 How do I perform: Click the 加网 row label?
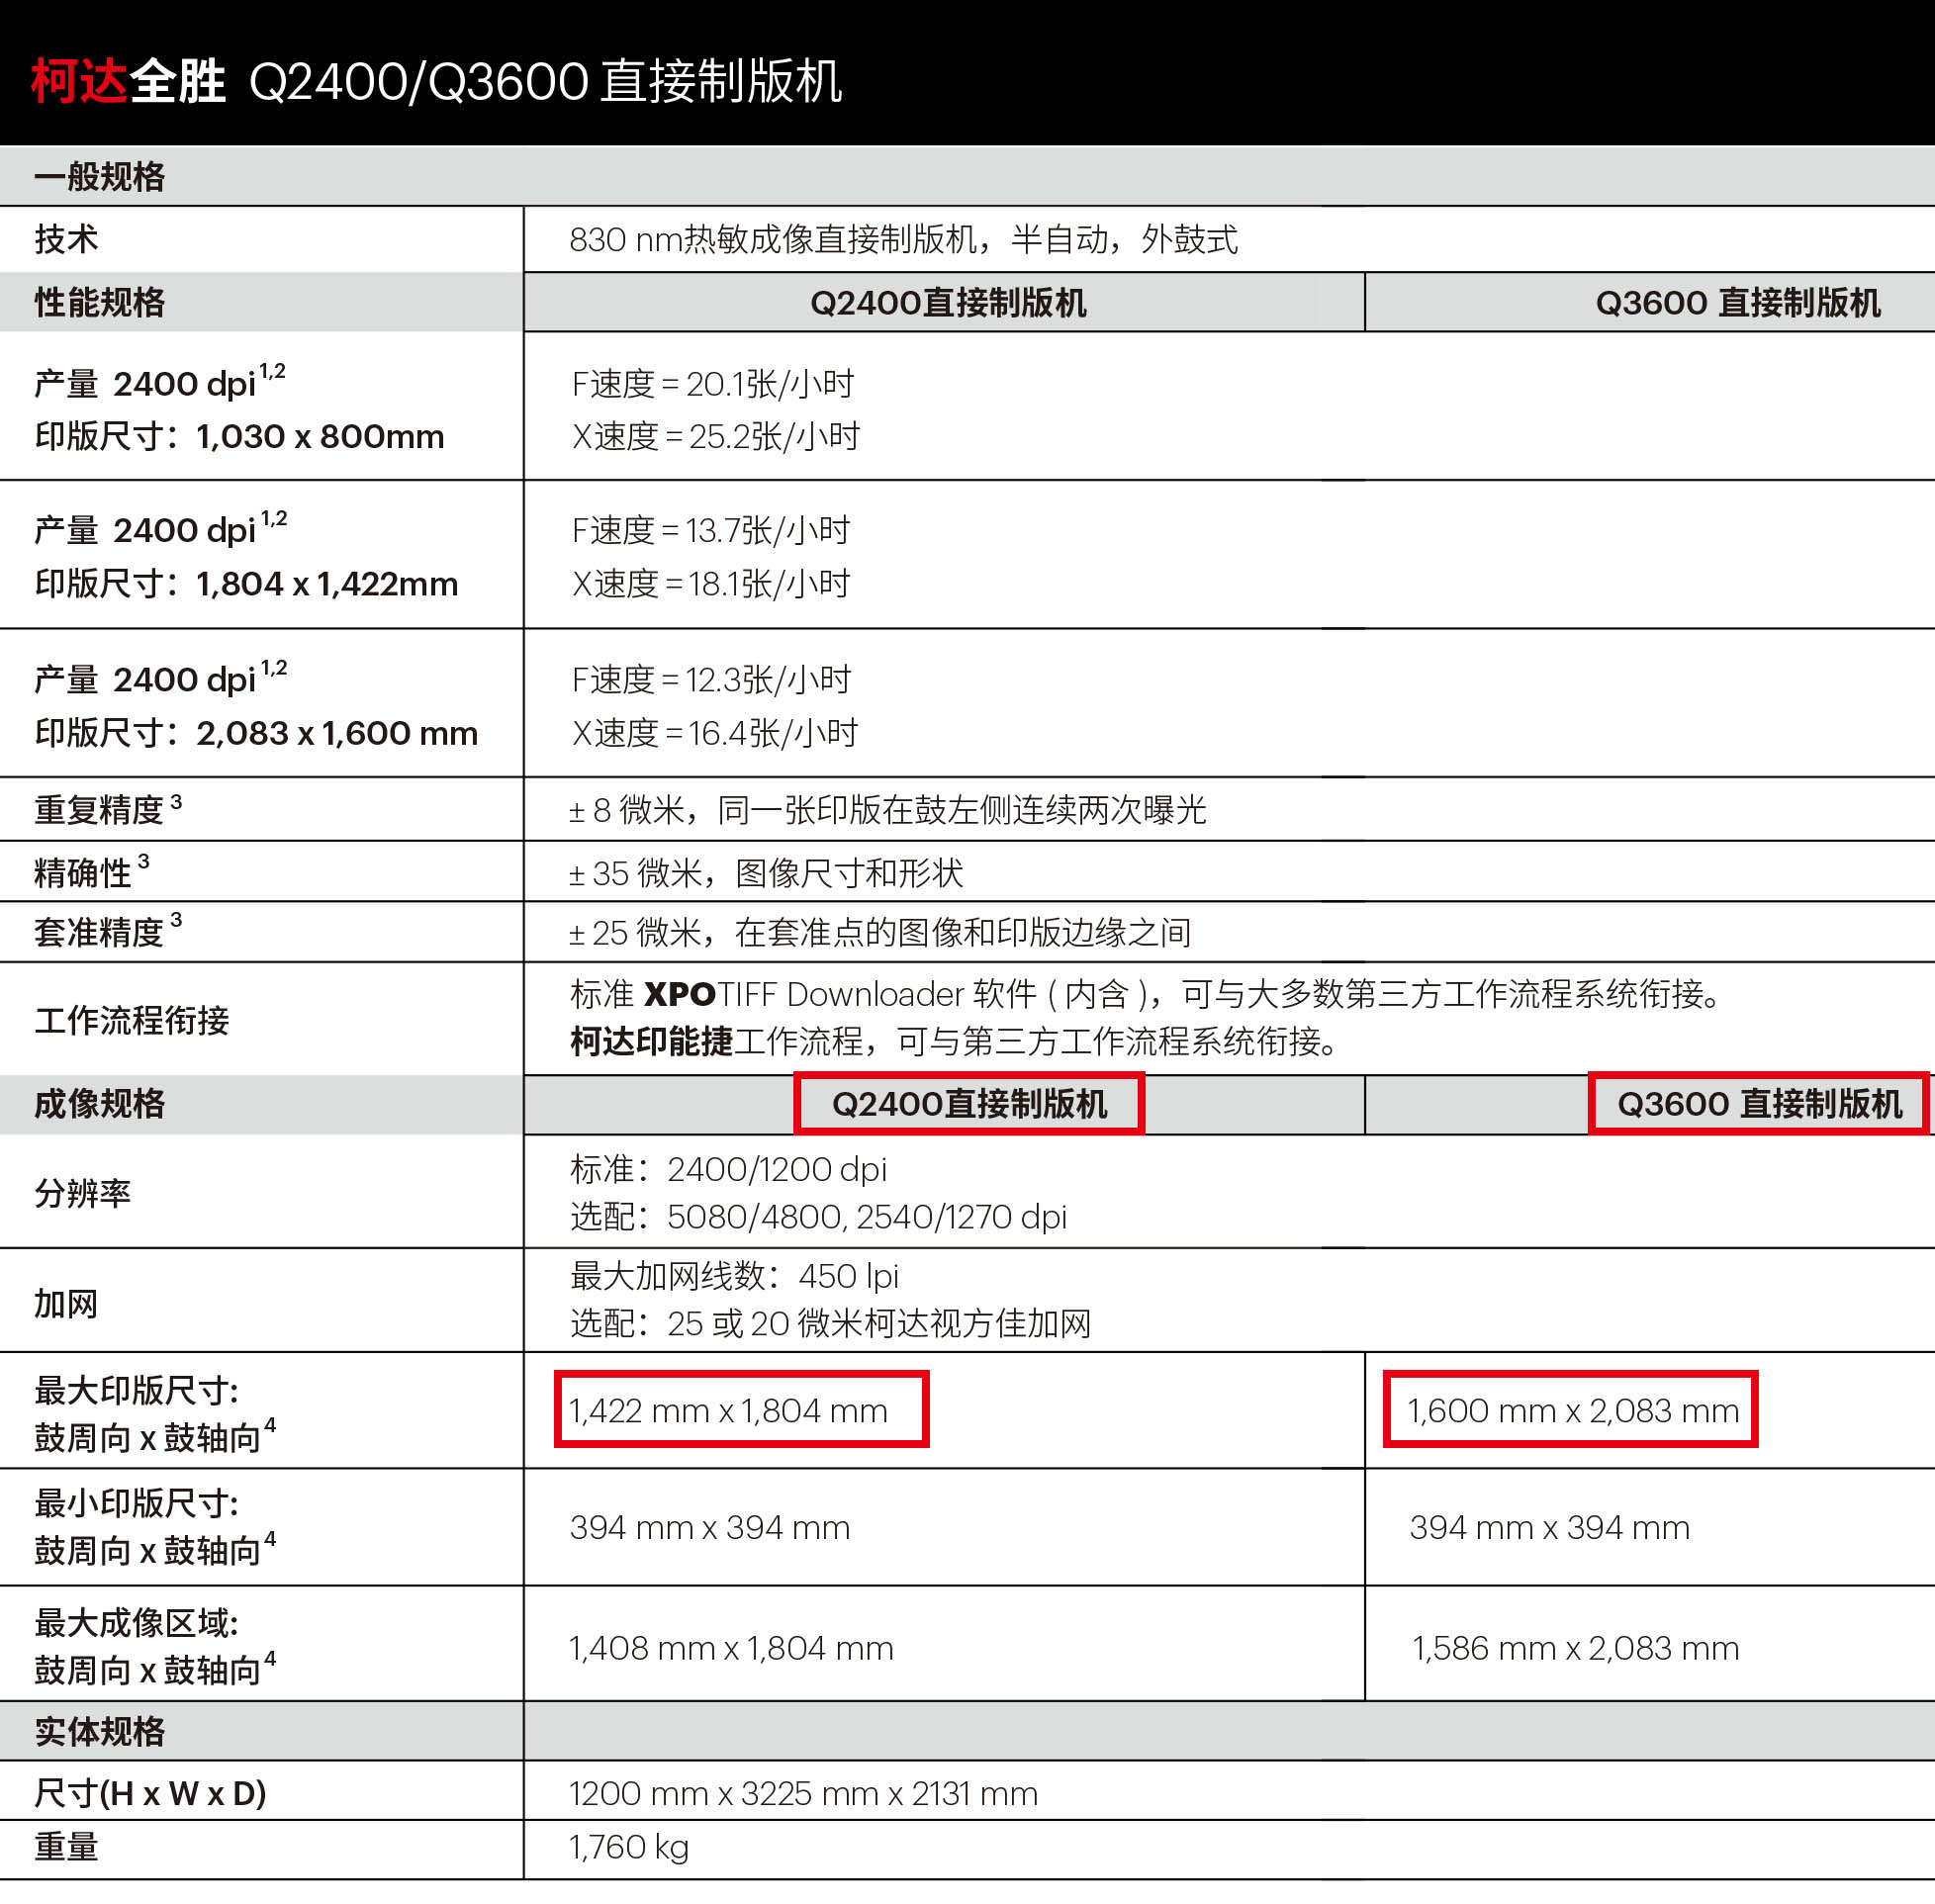(66, 1305)
